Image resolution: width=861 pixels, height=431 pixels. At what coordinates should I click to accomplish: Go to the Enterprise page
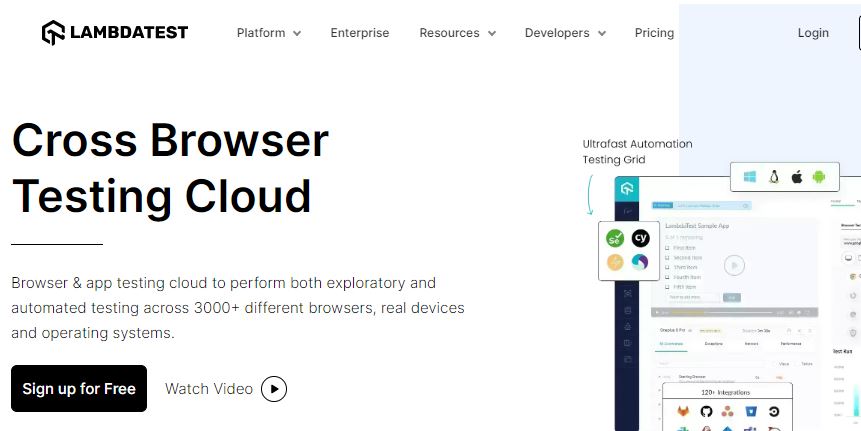tap(360, 33)
